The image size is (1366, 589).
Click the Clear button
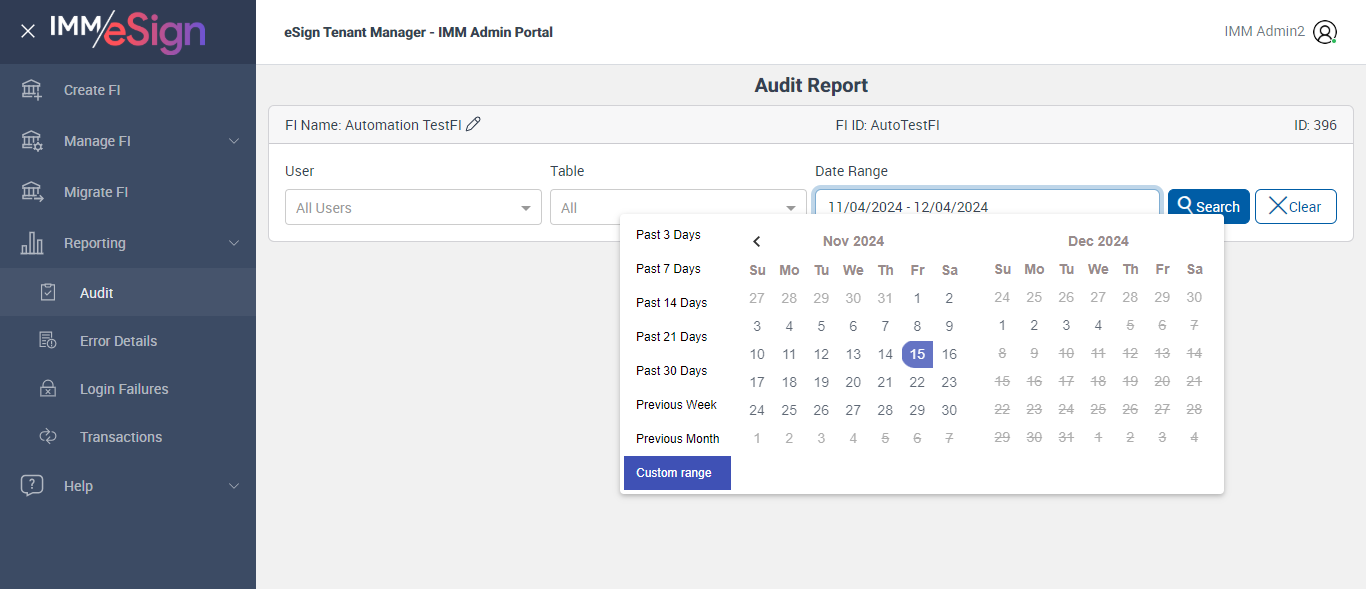[x=1295, y=207]
